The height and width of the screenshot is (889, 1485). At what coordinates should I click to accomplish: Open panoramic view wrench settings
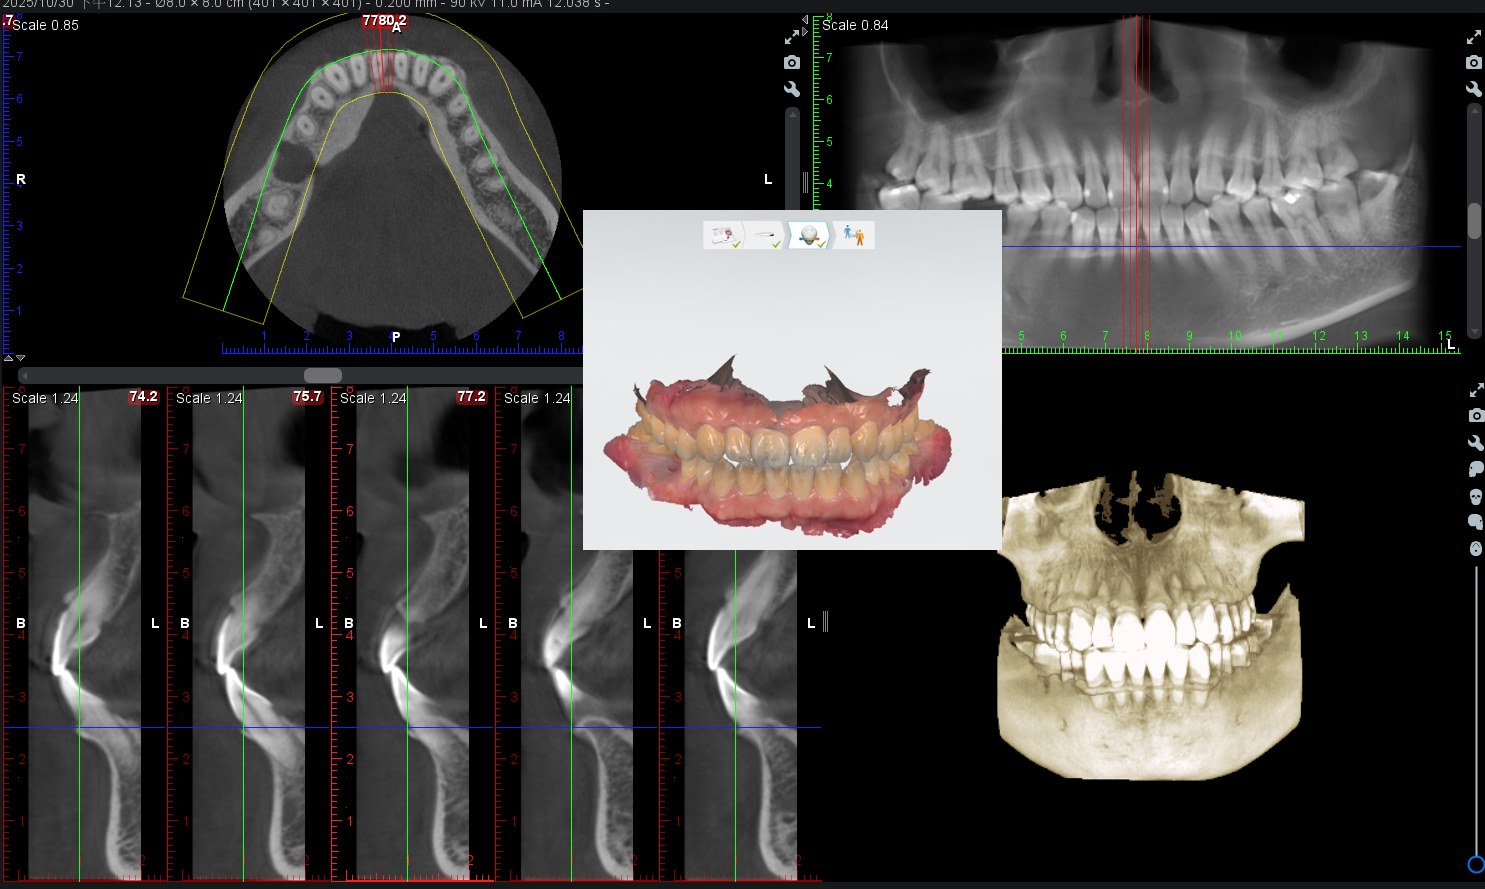(x=1473, y=89)
